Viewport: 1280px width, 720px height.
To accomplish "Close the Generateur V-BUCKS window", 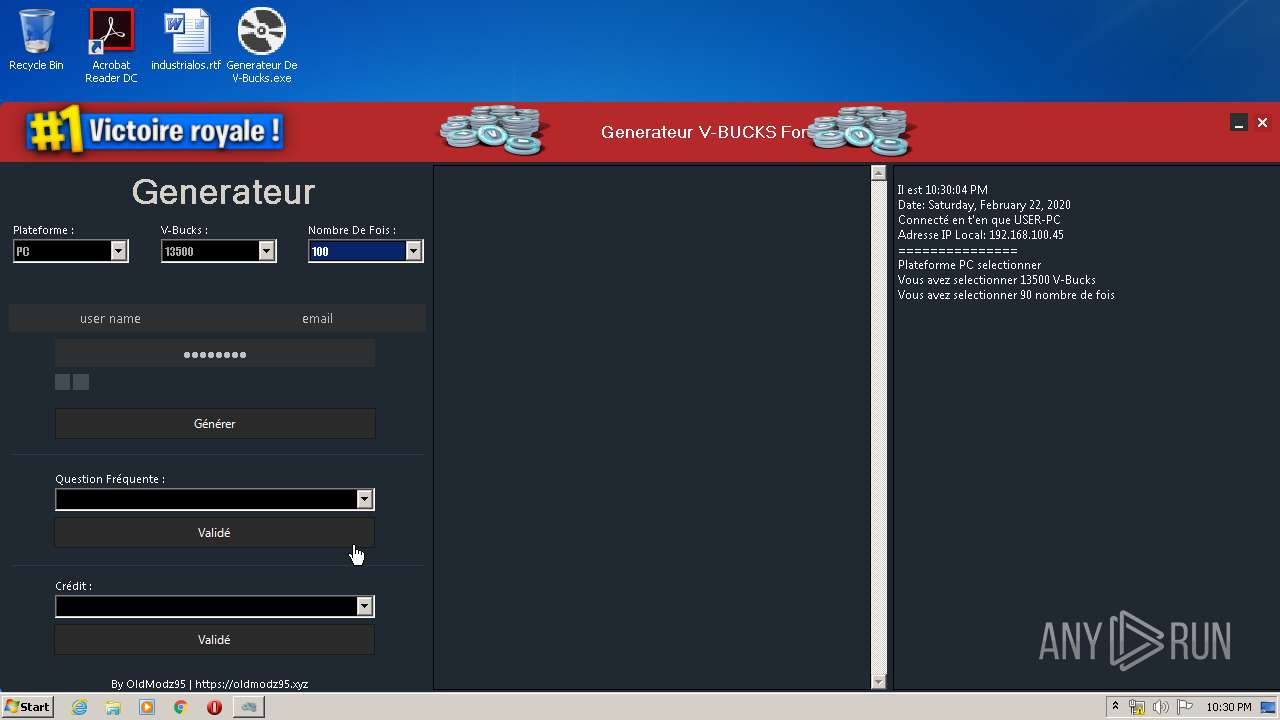I will pos(1263,123).
